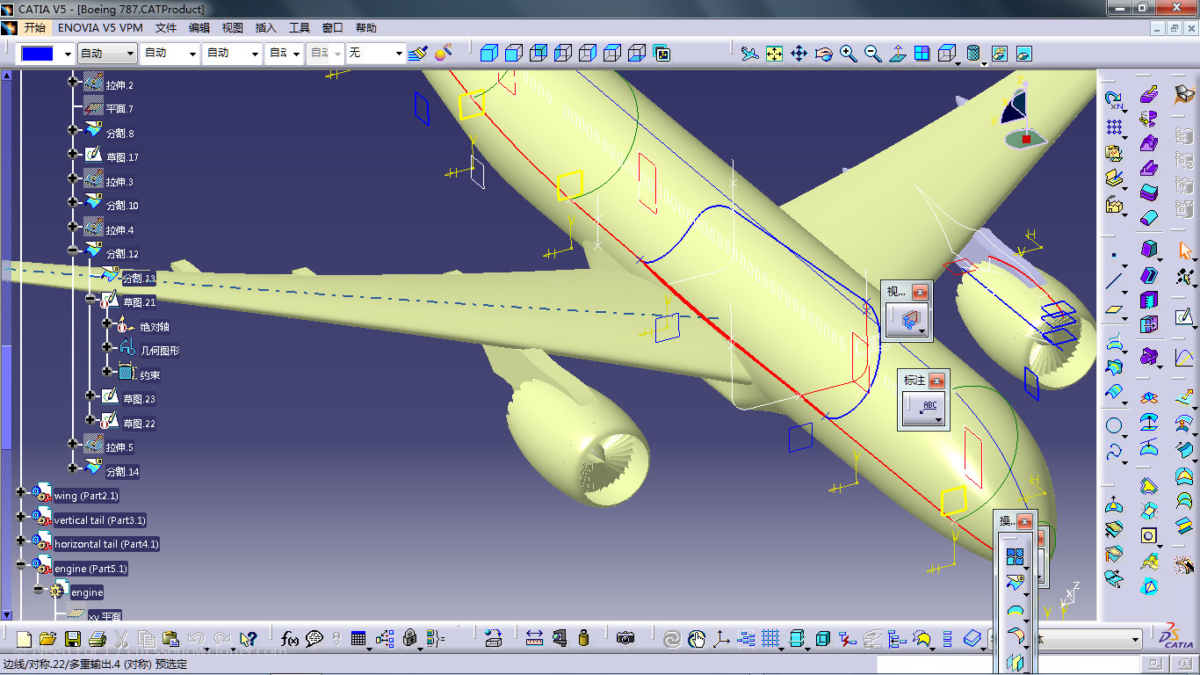Click the command input field in status bar
Screen dimensions: 1200x675
click(x=1010, y=664)
